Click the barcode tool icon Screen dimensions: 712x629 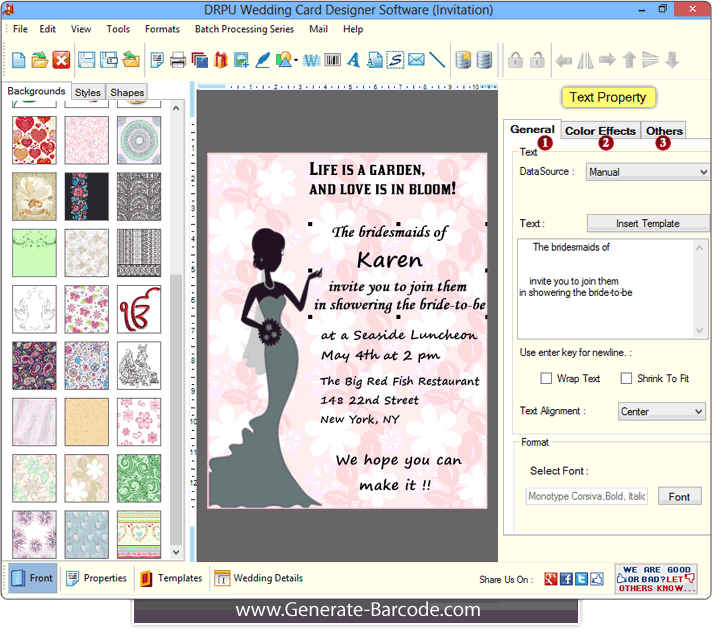coord(332,60)
